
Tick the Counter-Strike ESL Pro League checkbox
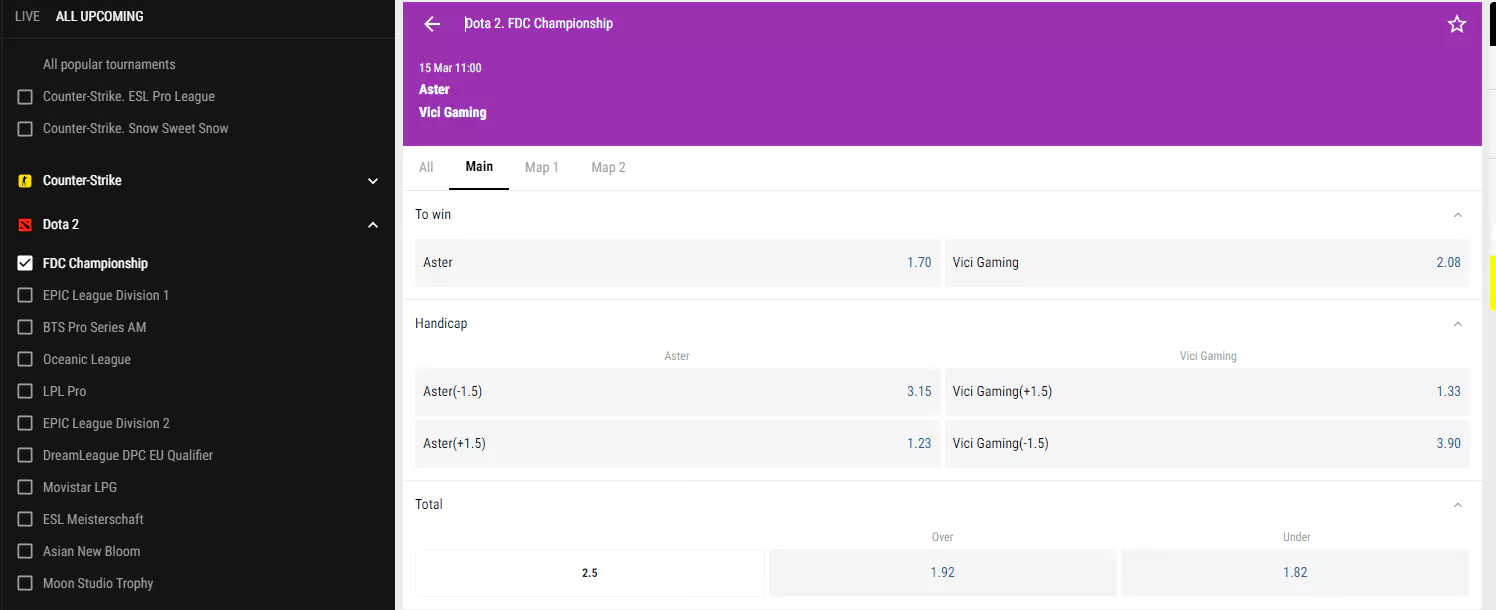click(x=25, y=97)
